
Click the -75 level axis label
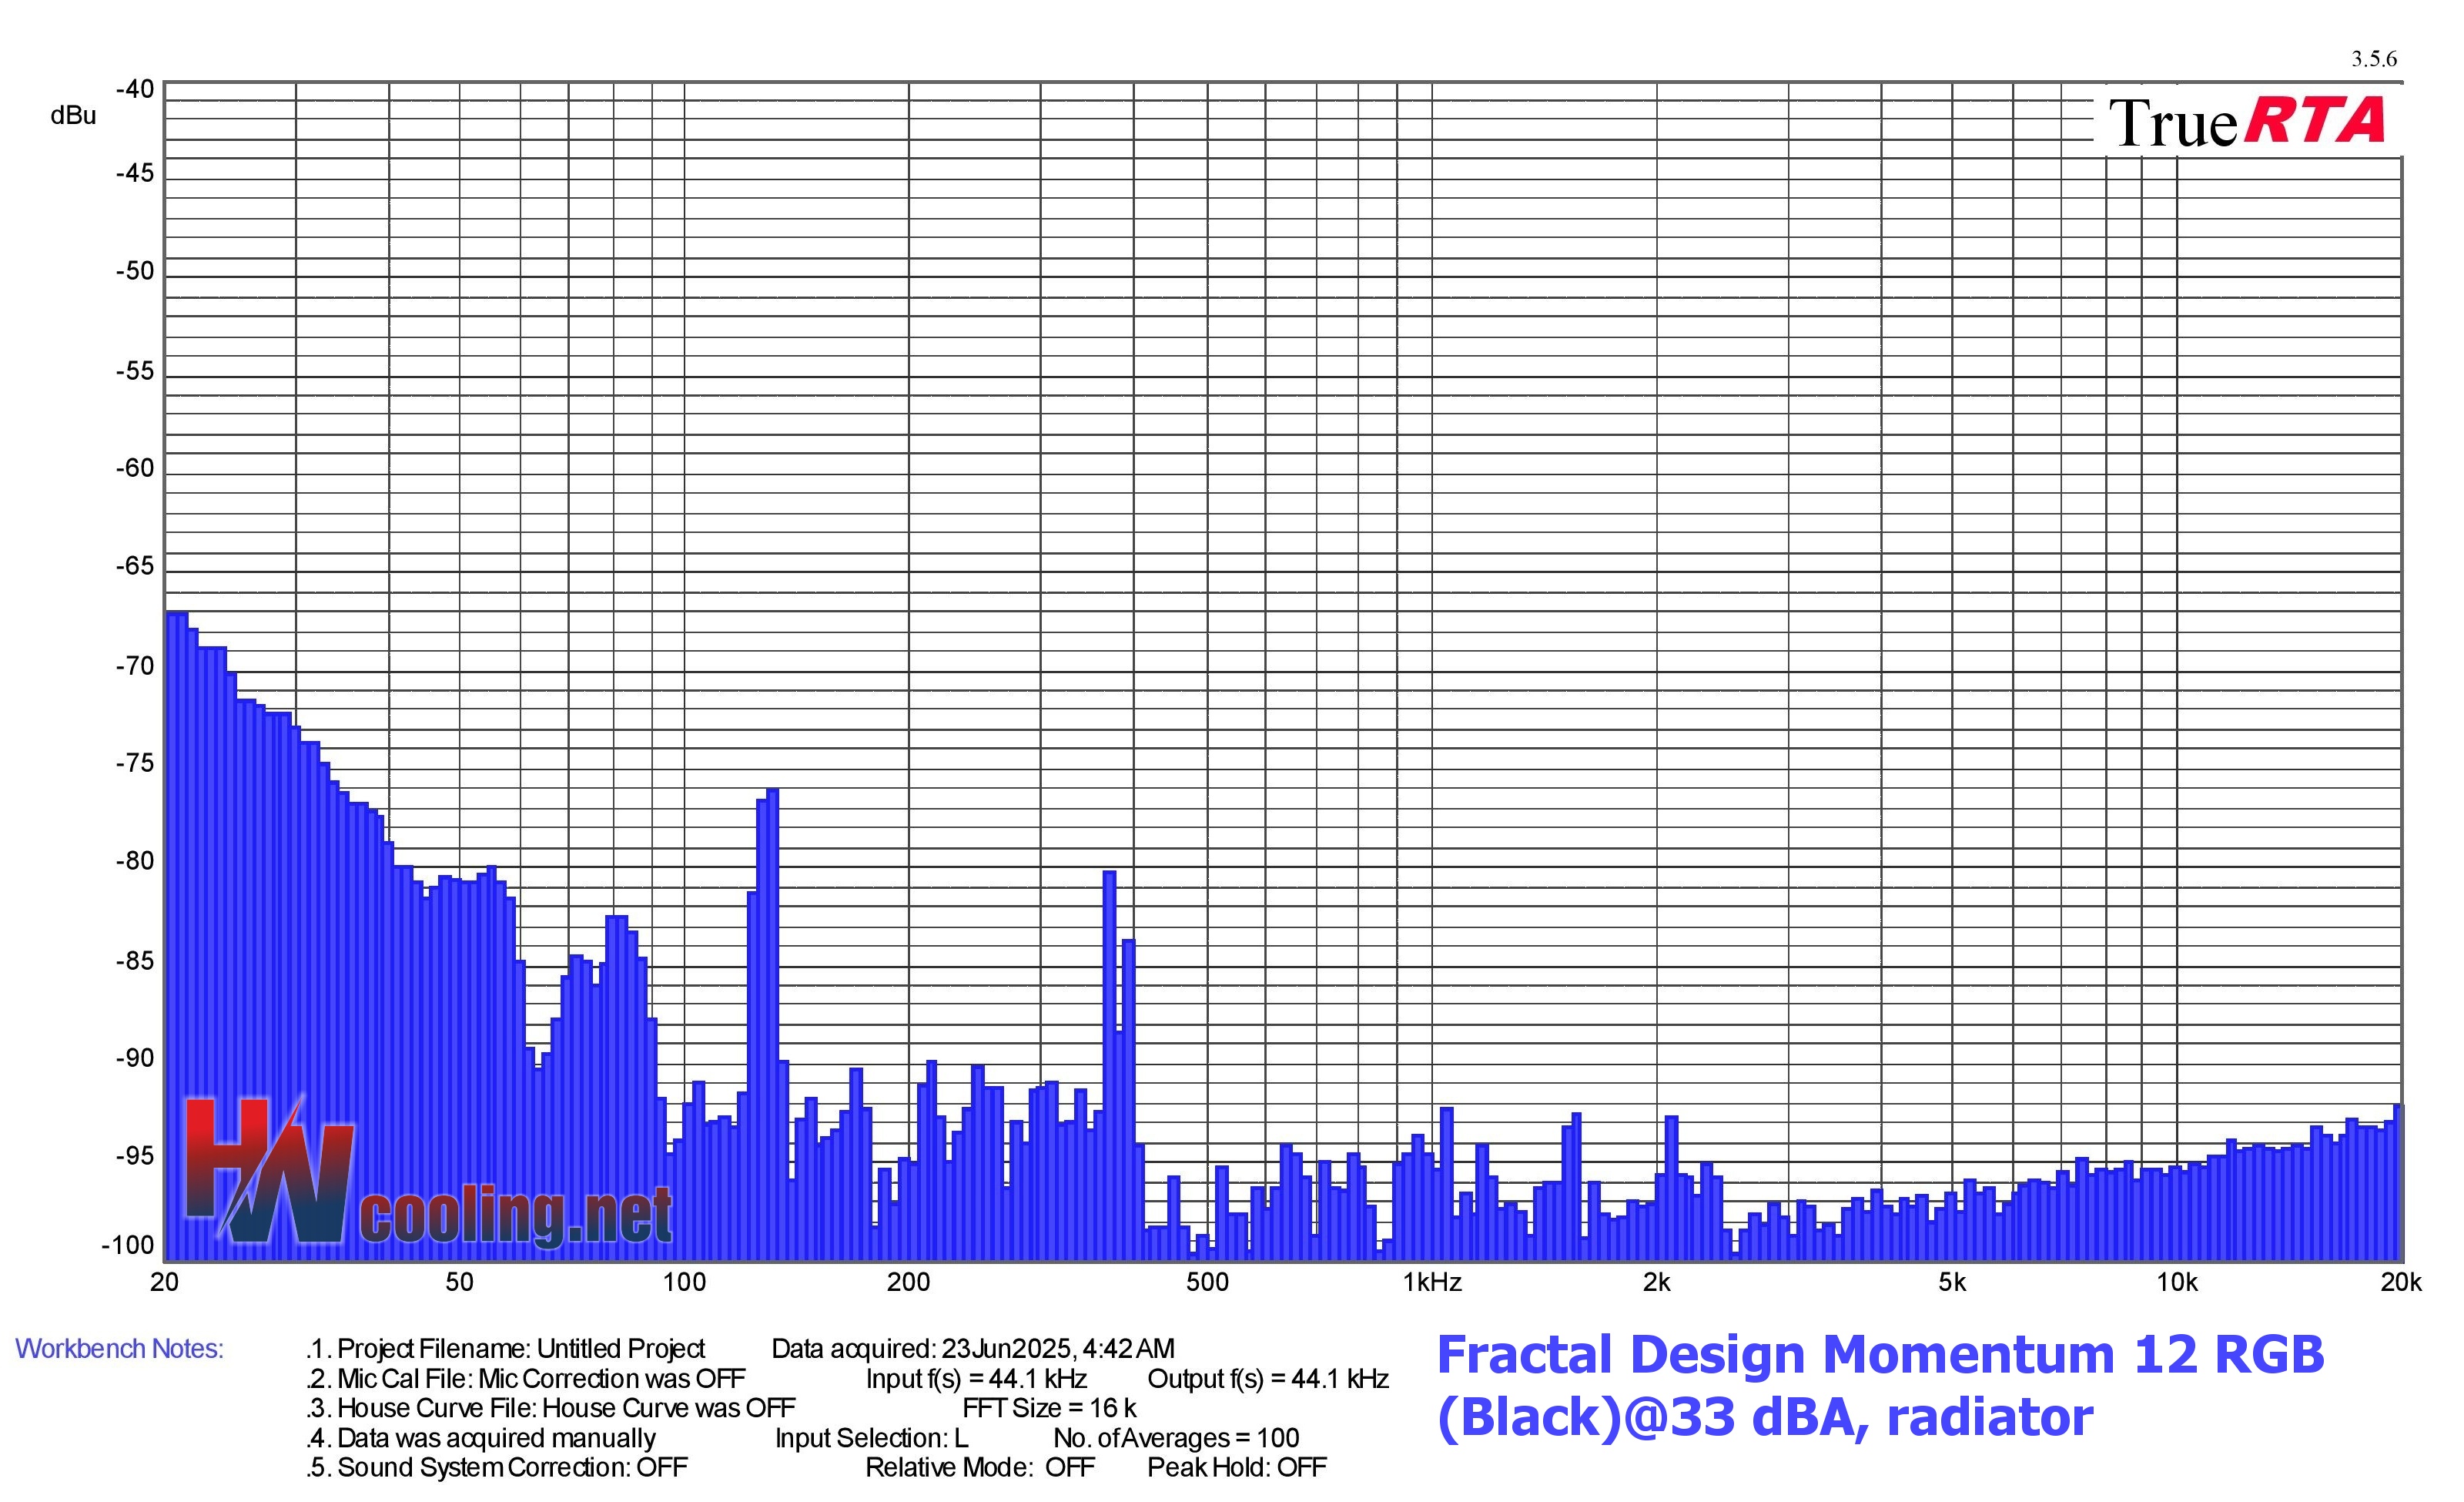pos(135,763)
